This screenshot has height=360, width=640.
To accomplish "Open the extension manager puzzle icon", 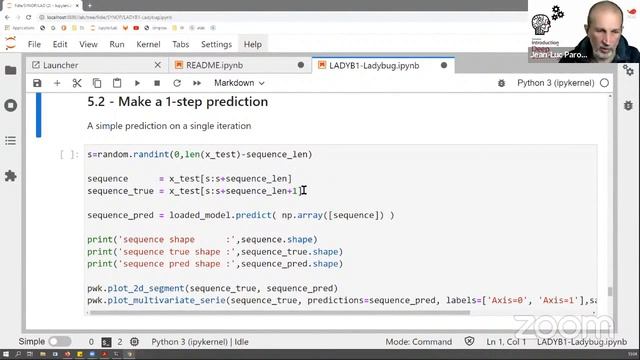I will tap(11, 176).
